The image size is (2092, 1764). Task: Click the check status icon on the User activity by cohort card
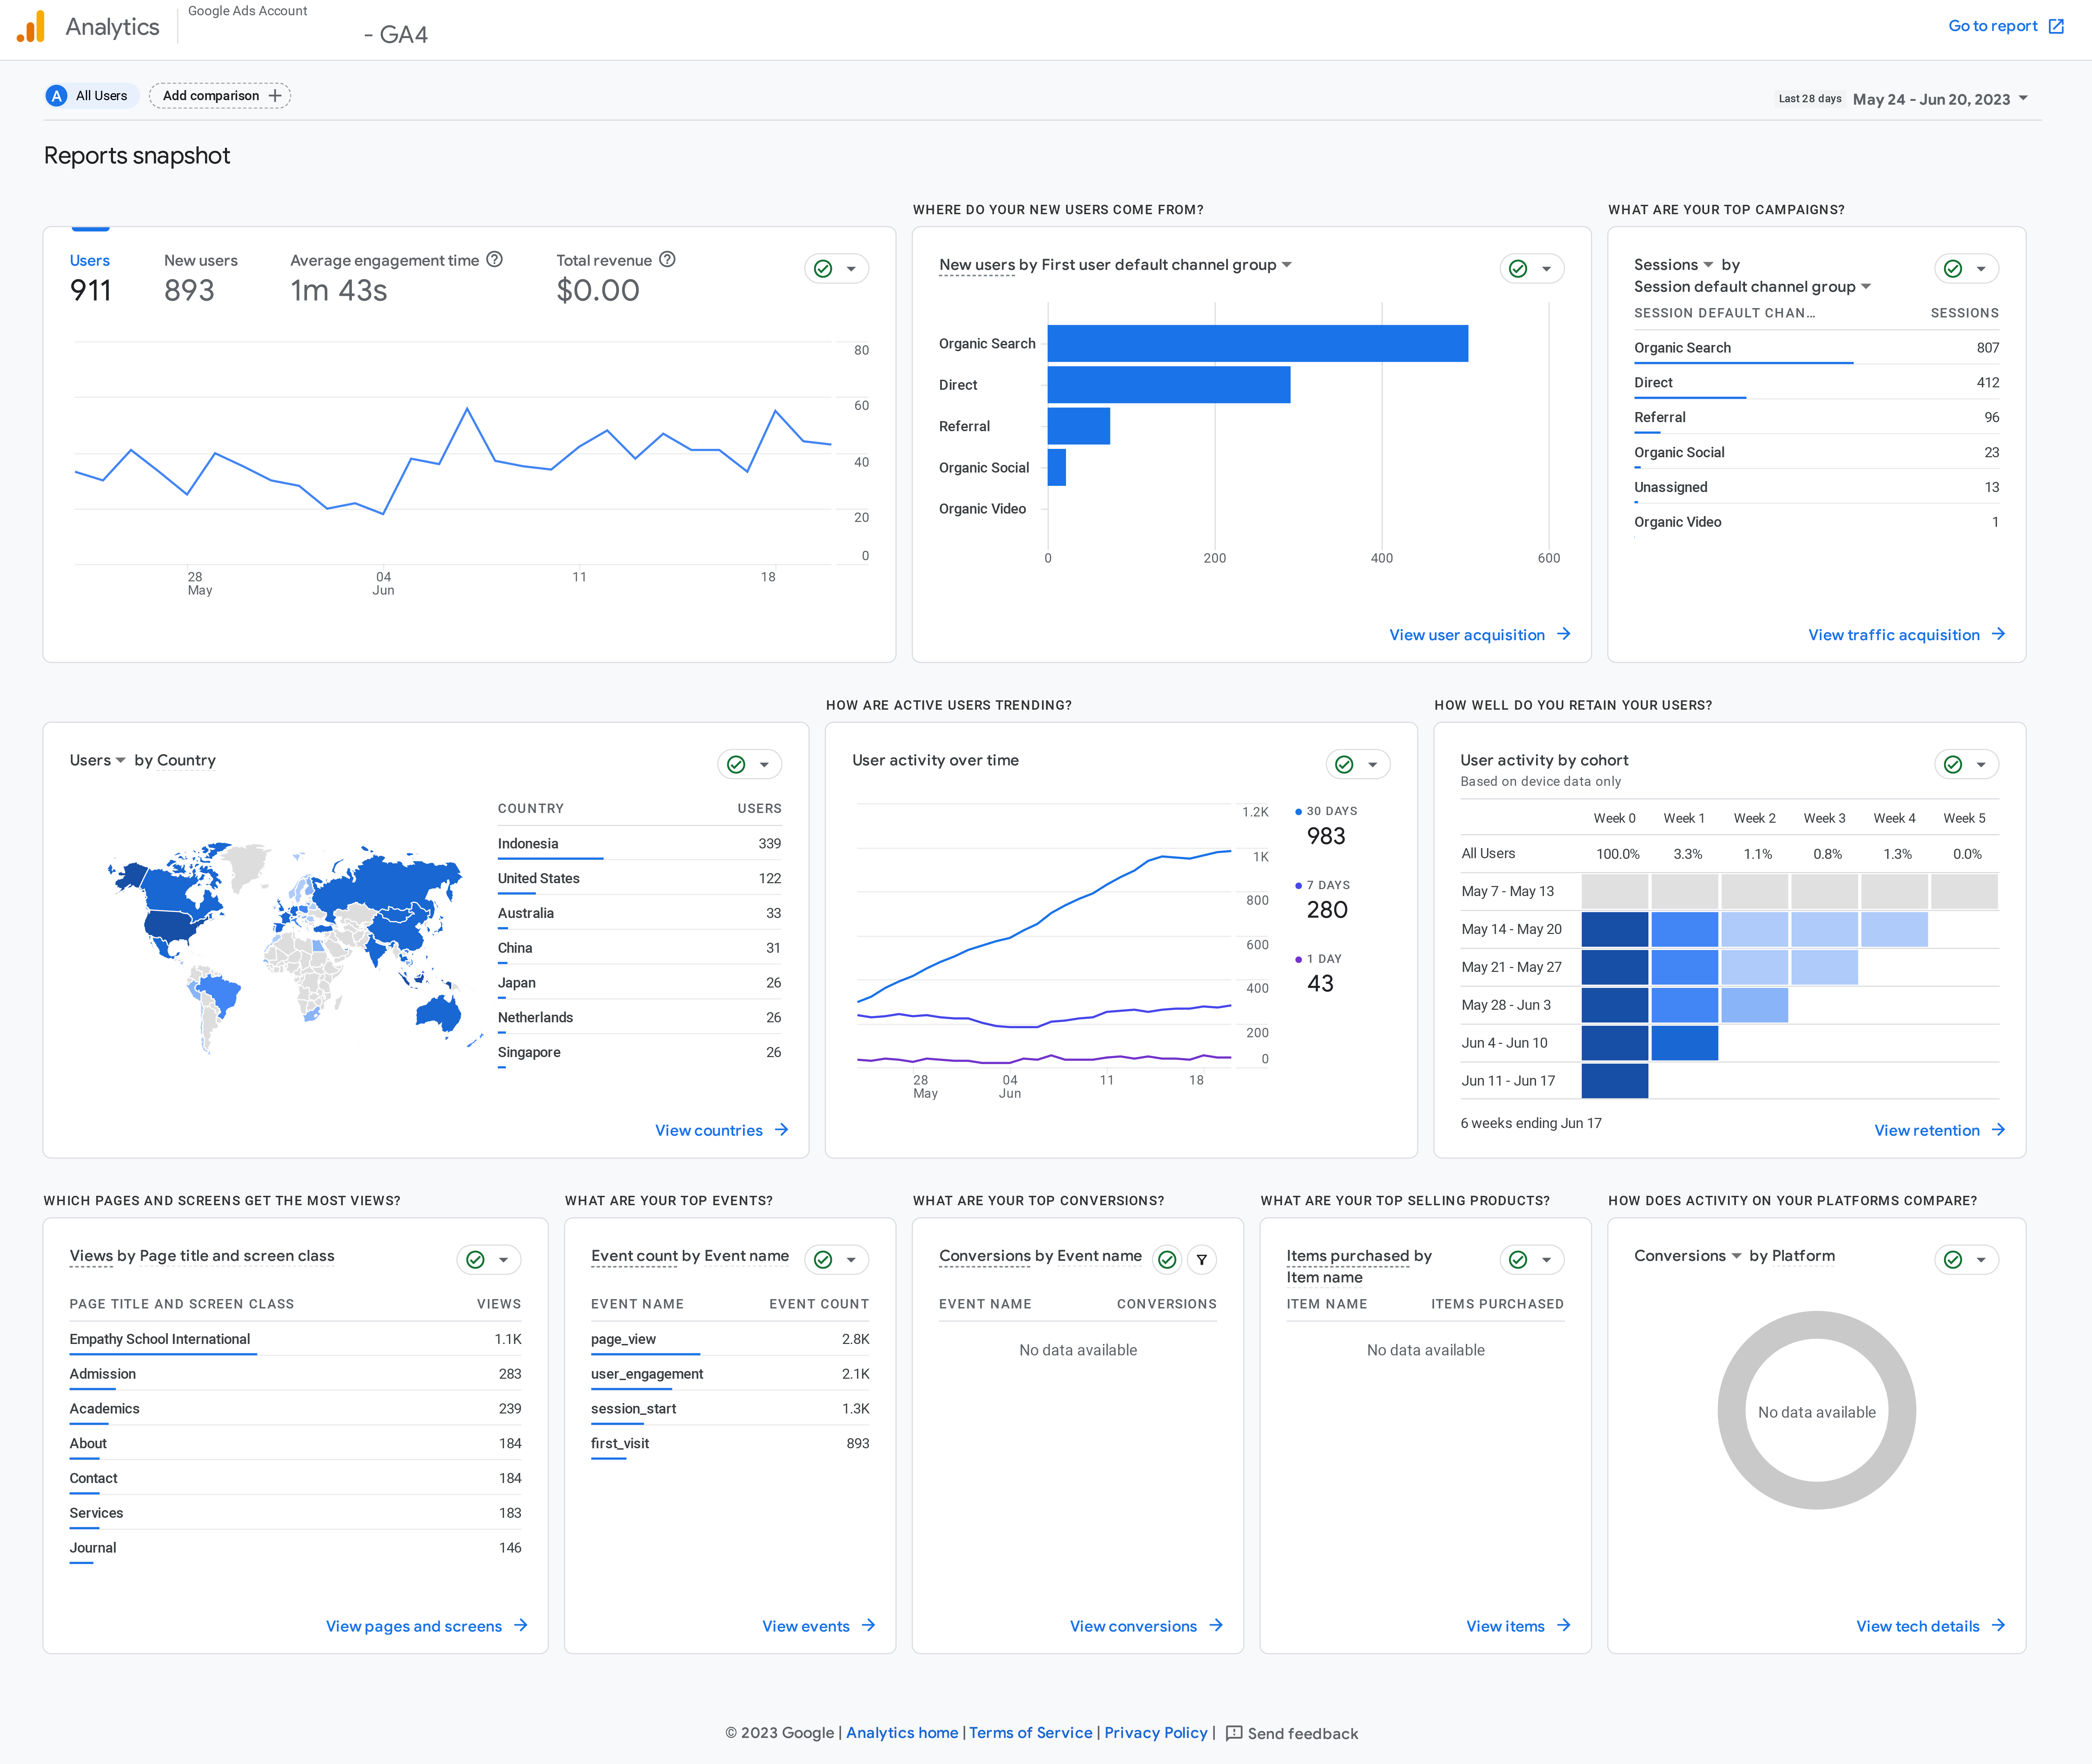point(1953,765)
